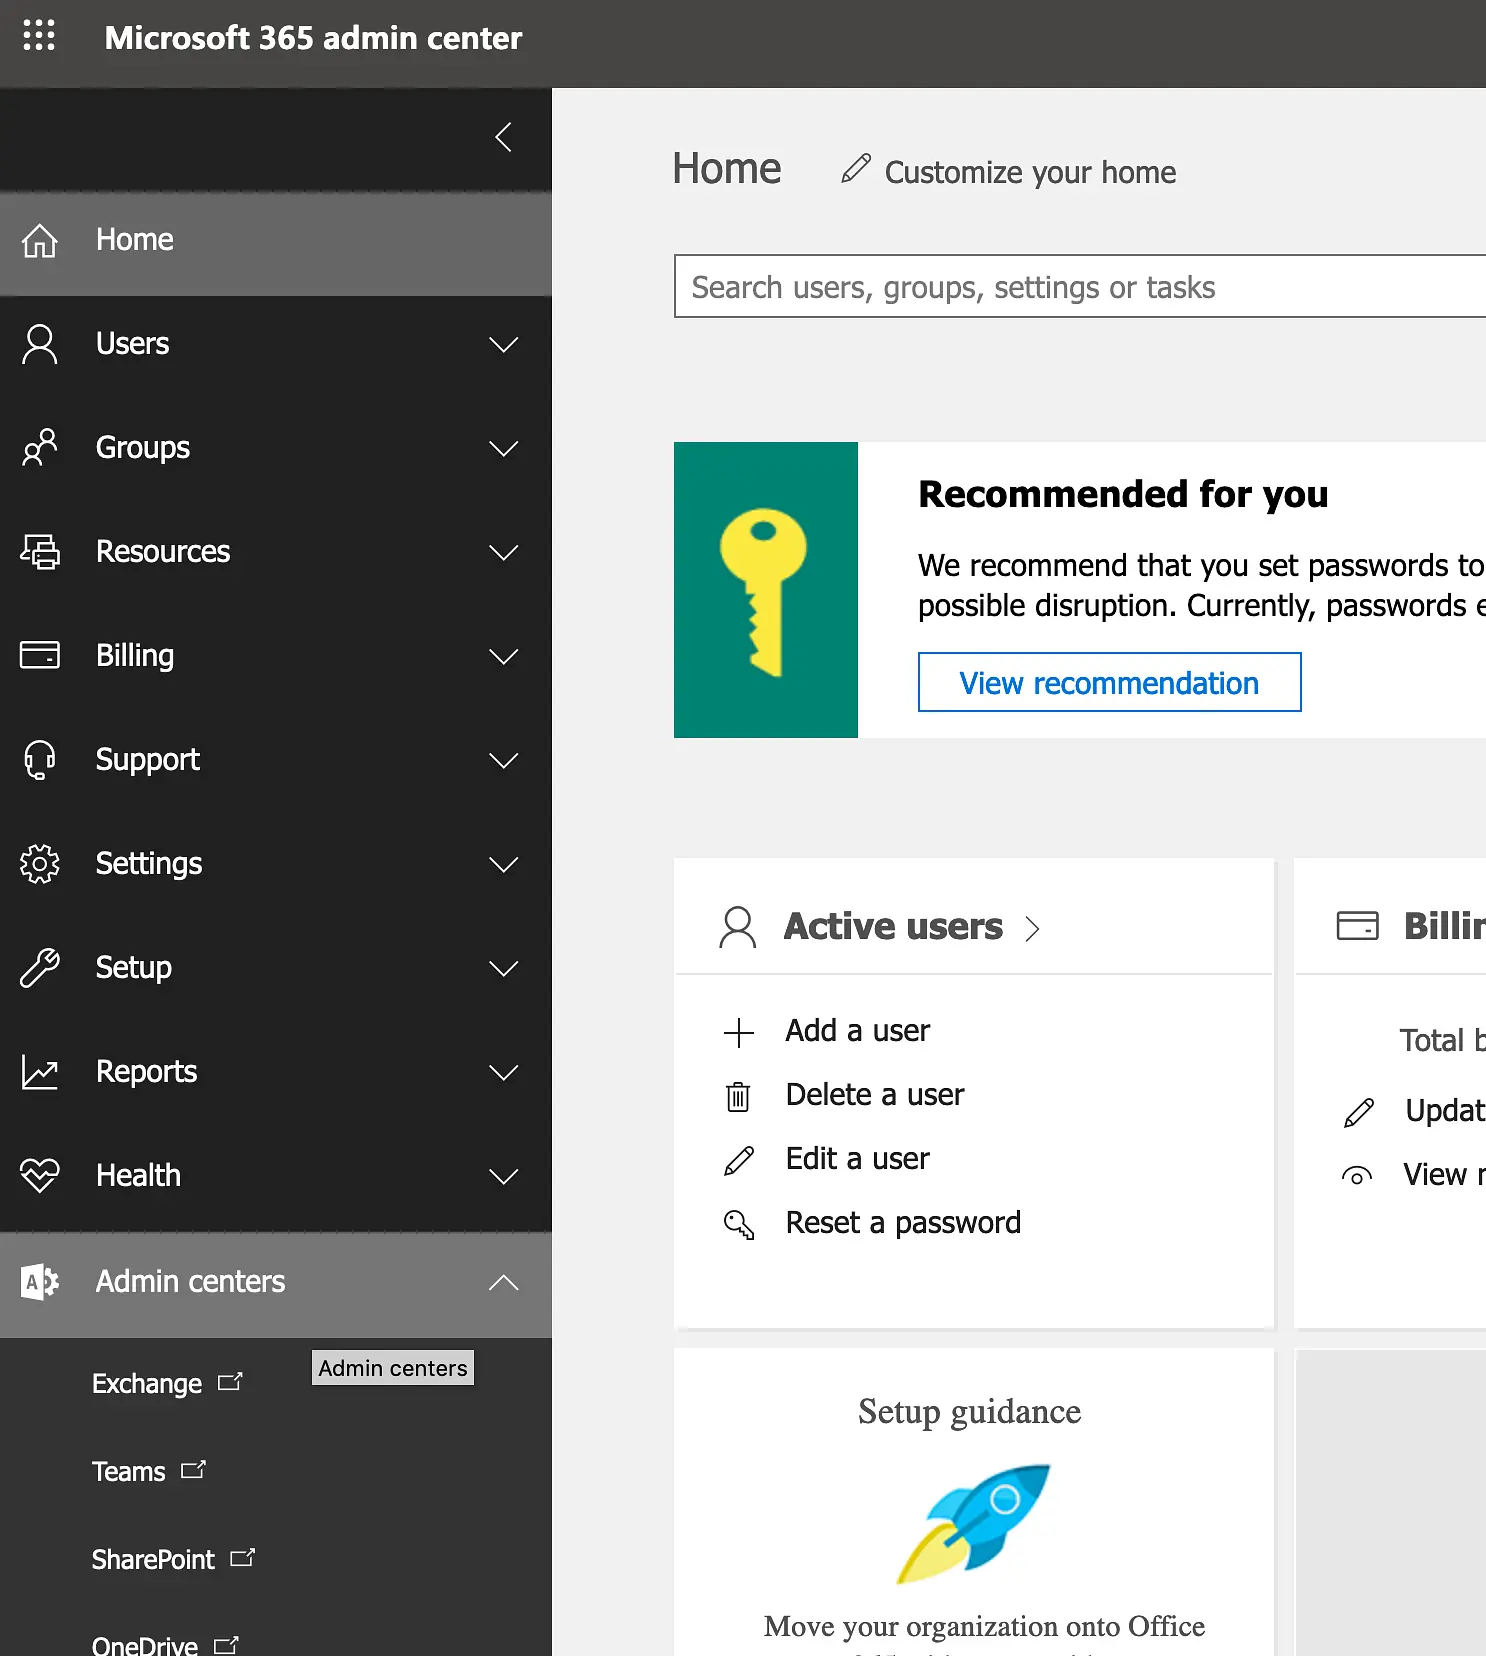
Task: Click the pencil icon for Customize your home
Action: [856, 168]
